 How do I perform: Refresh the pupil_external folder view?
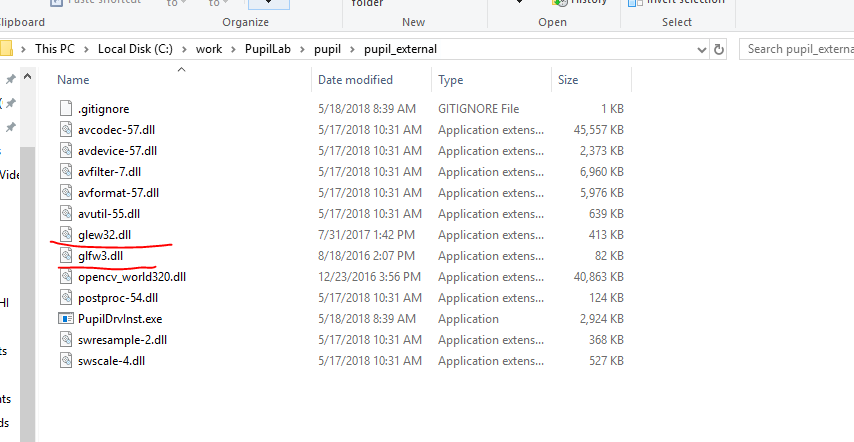click(719, 49)
